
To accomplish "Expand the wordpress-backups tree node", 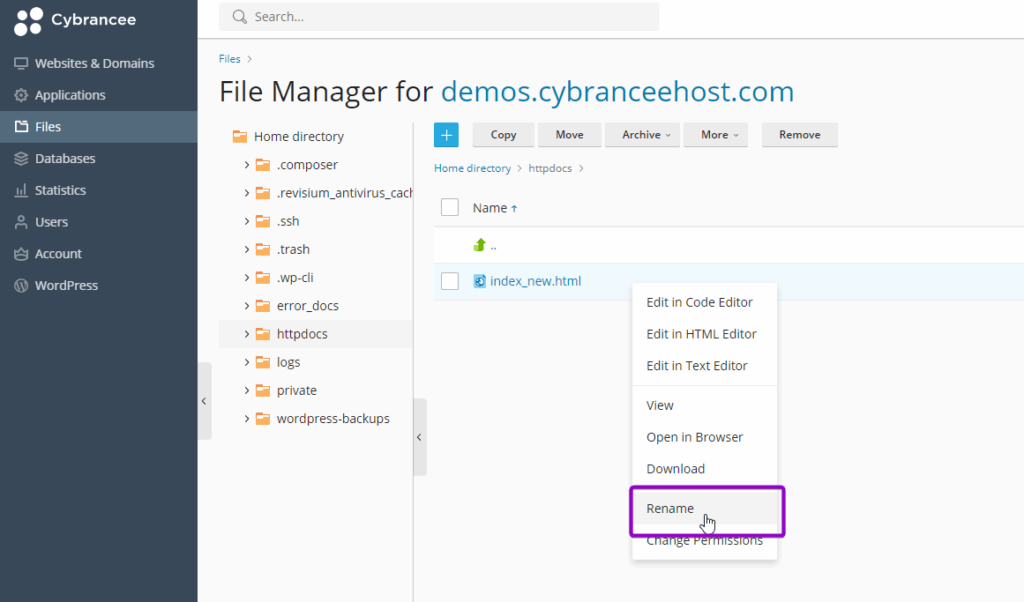I will coord(246,419).
